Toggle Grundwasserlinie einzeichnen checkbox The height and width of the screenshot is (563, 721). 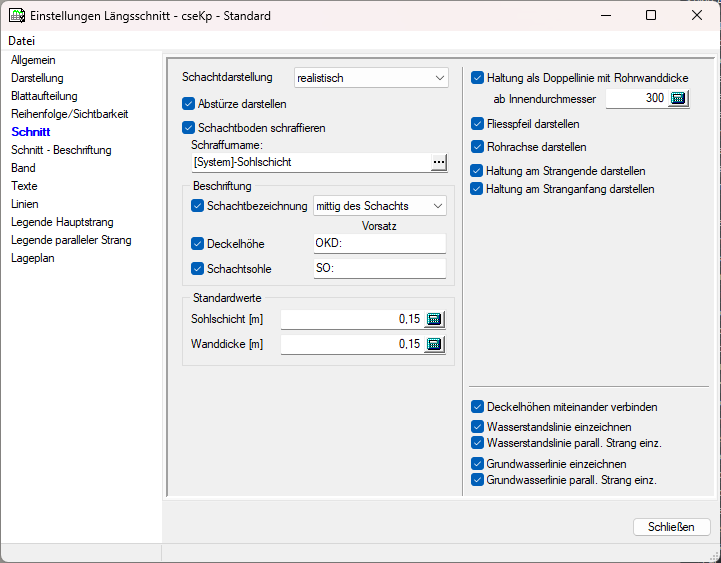click(478, 464)
